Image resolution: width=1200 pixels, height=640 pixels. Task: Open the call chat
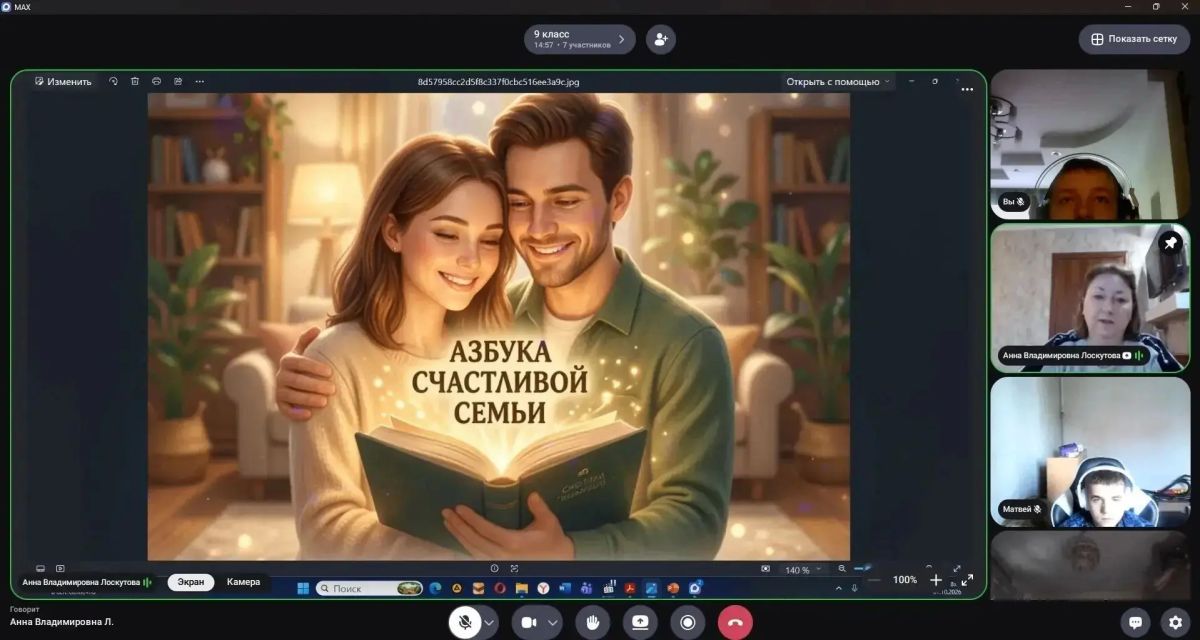(x=1135, y=622)
